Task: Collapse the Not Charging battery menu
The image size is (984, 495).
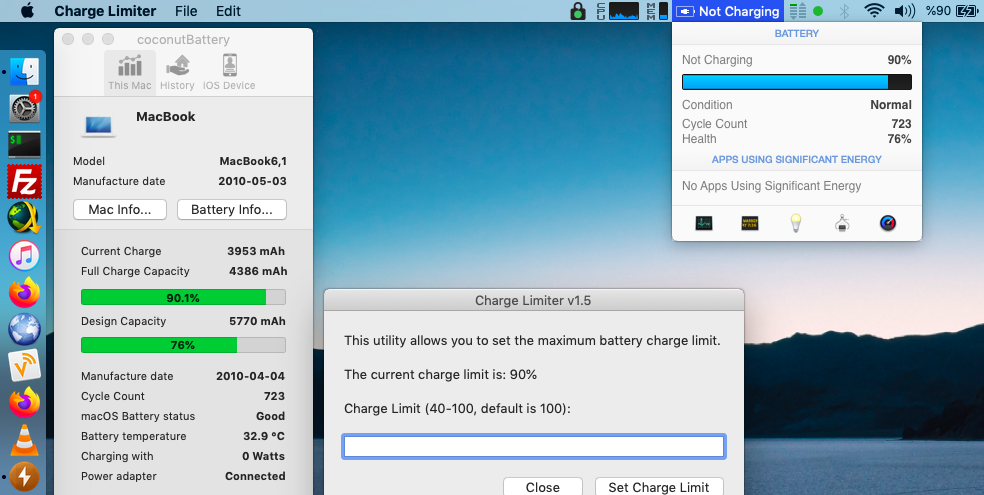Action: (x=728, y=11)
